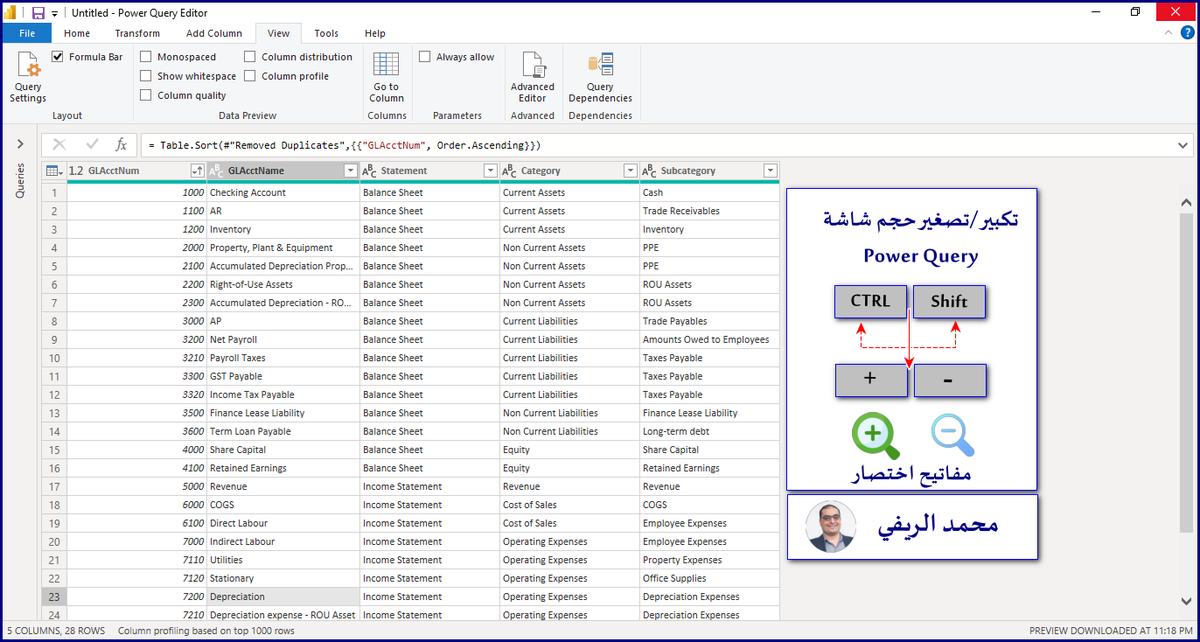Image resolution: width=1200 pixels, height=642 pixels.
Task: Click the 5 COLUMNS, 28 ROWS status text
Action: [56, 631]
